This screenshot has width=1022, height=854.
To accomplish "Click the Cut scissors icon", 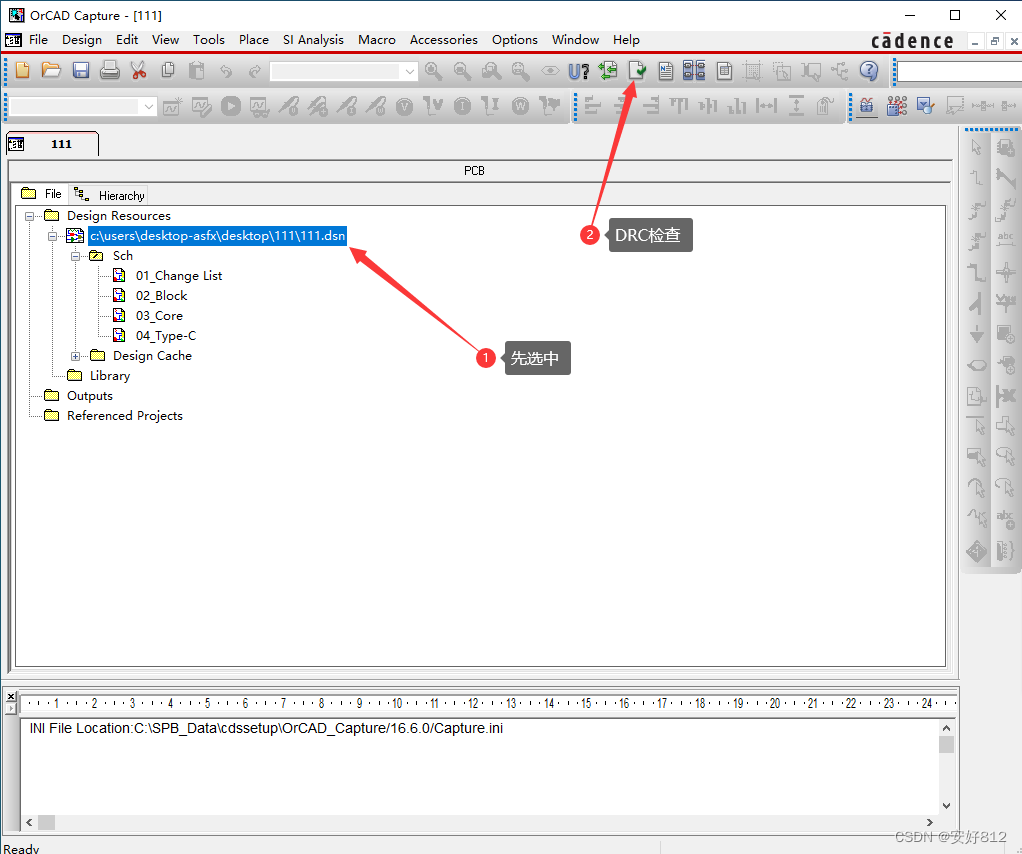I will pyautogui.click(x=138, y=70).
